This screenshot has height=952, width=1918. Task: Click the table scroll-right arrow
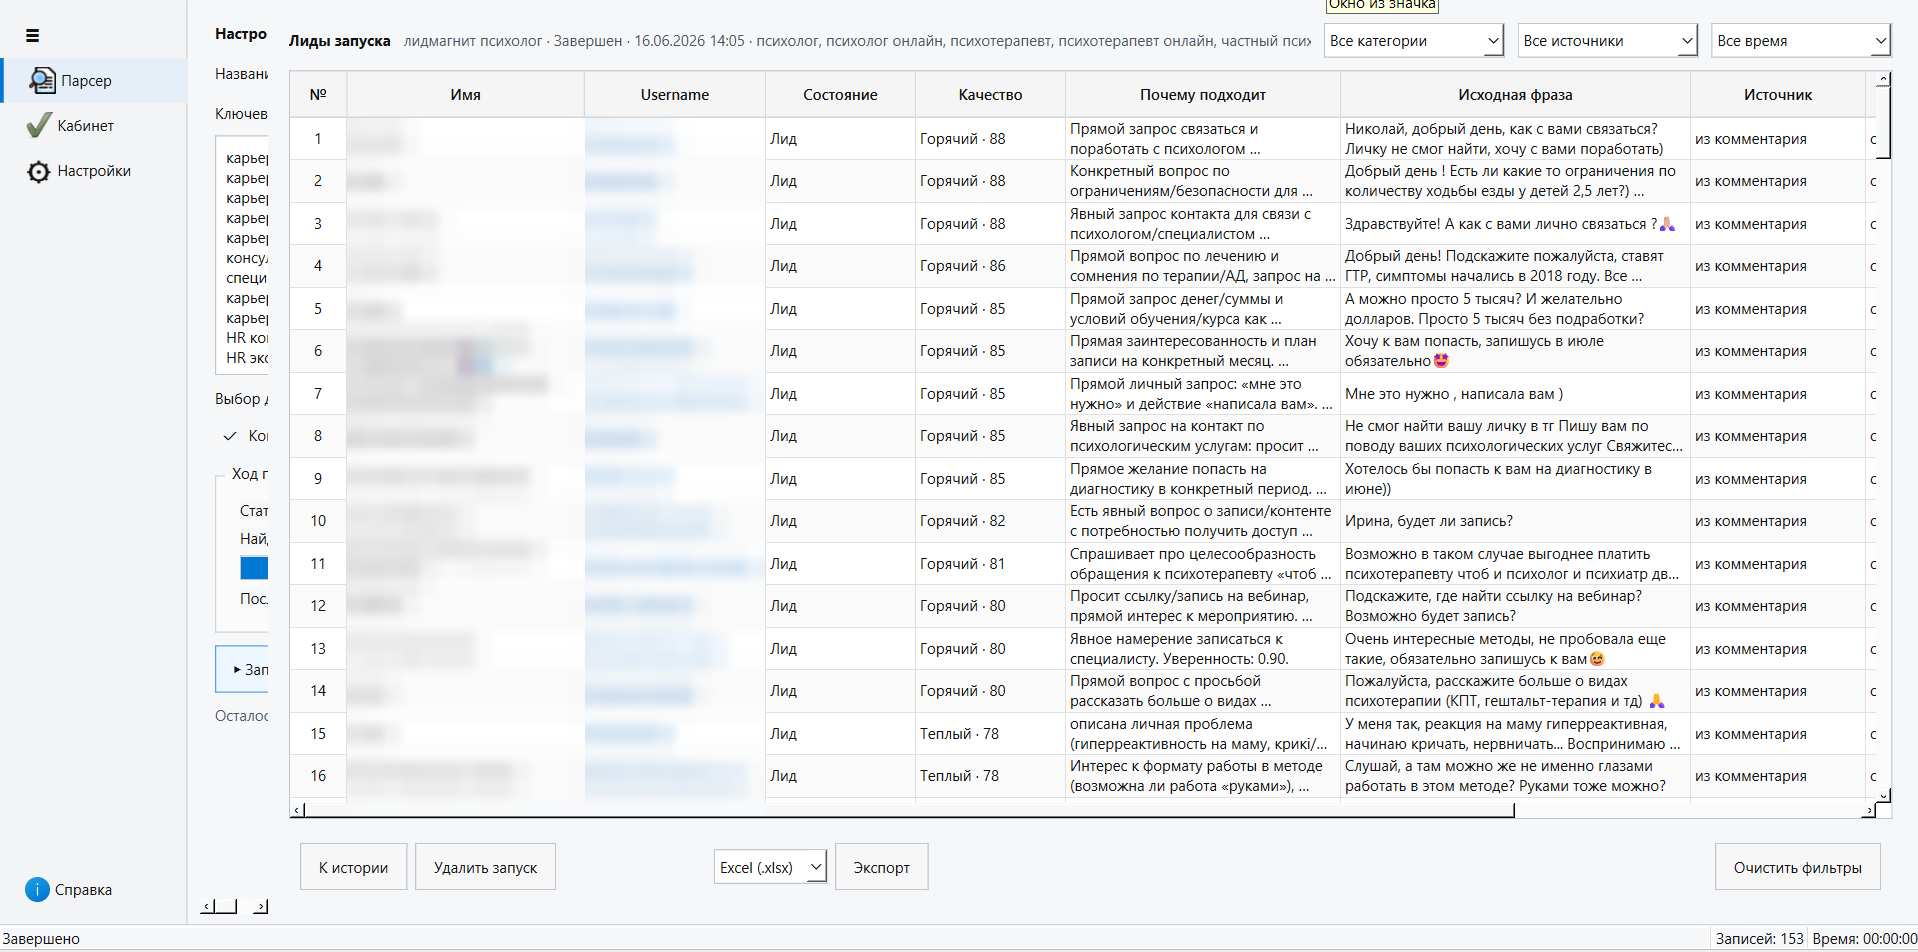pyautogui.click(x=1869, y=810)
